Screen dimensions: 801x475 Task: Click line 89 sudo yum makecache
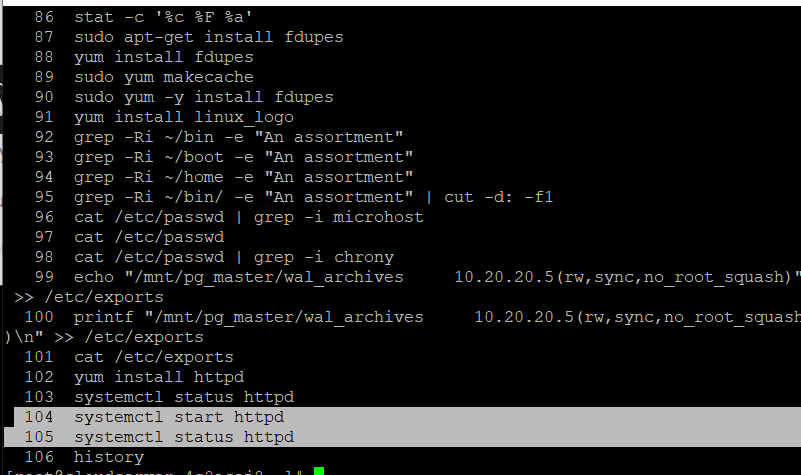[x=163, y=77]
